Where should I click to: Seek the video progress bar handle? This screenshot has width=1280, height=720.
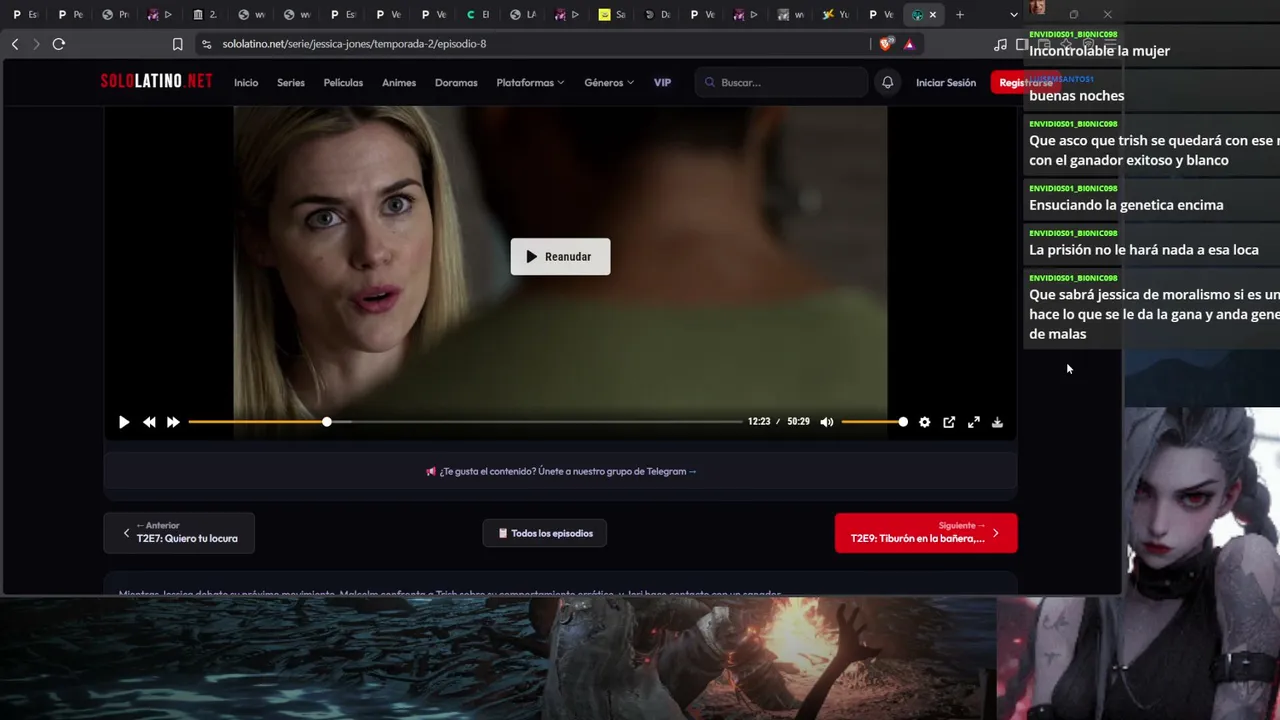click(x=327, y=422)
